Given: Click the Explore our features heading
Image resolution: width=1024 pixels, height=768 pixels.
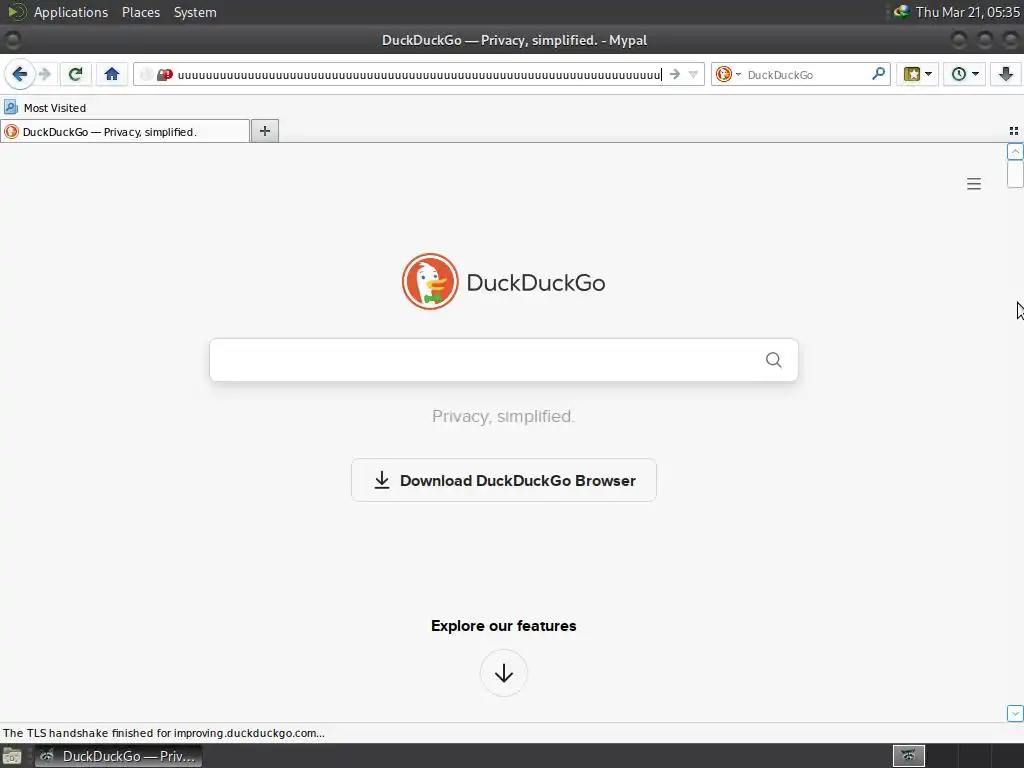Looking at the screenshot, I should tap(504, 626).
